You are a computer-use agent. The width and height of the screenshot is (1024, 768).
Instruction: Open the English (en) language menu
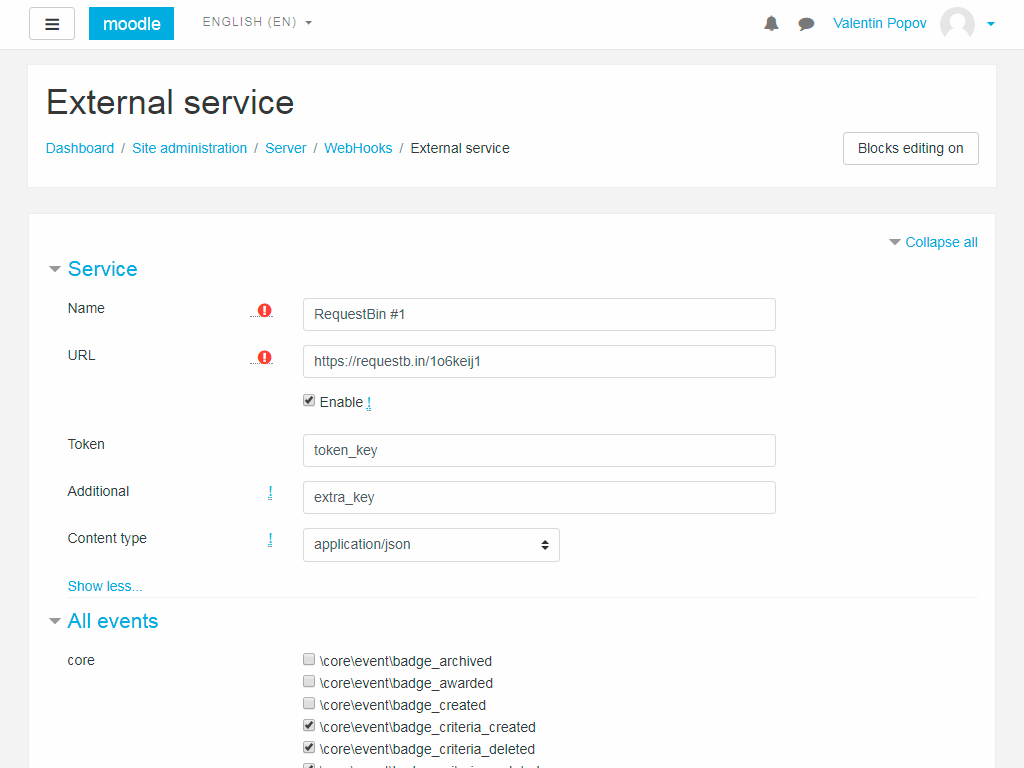(x=257, y=22)
